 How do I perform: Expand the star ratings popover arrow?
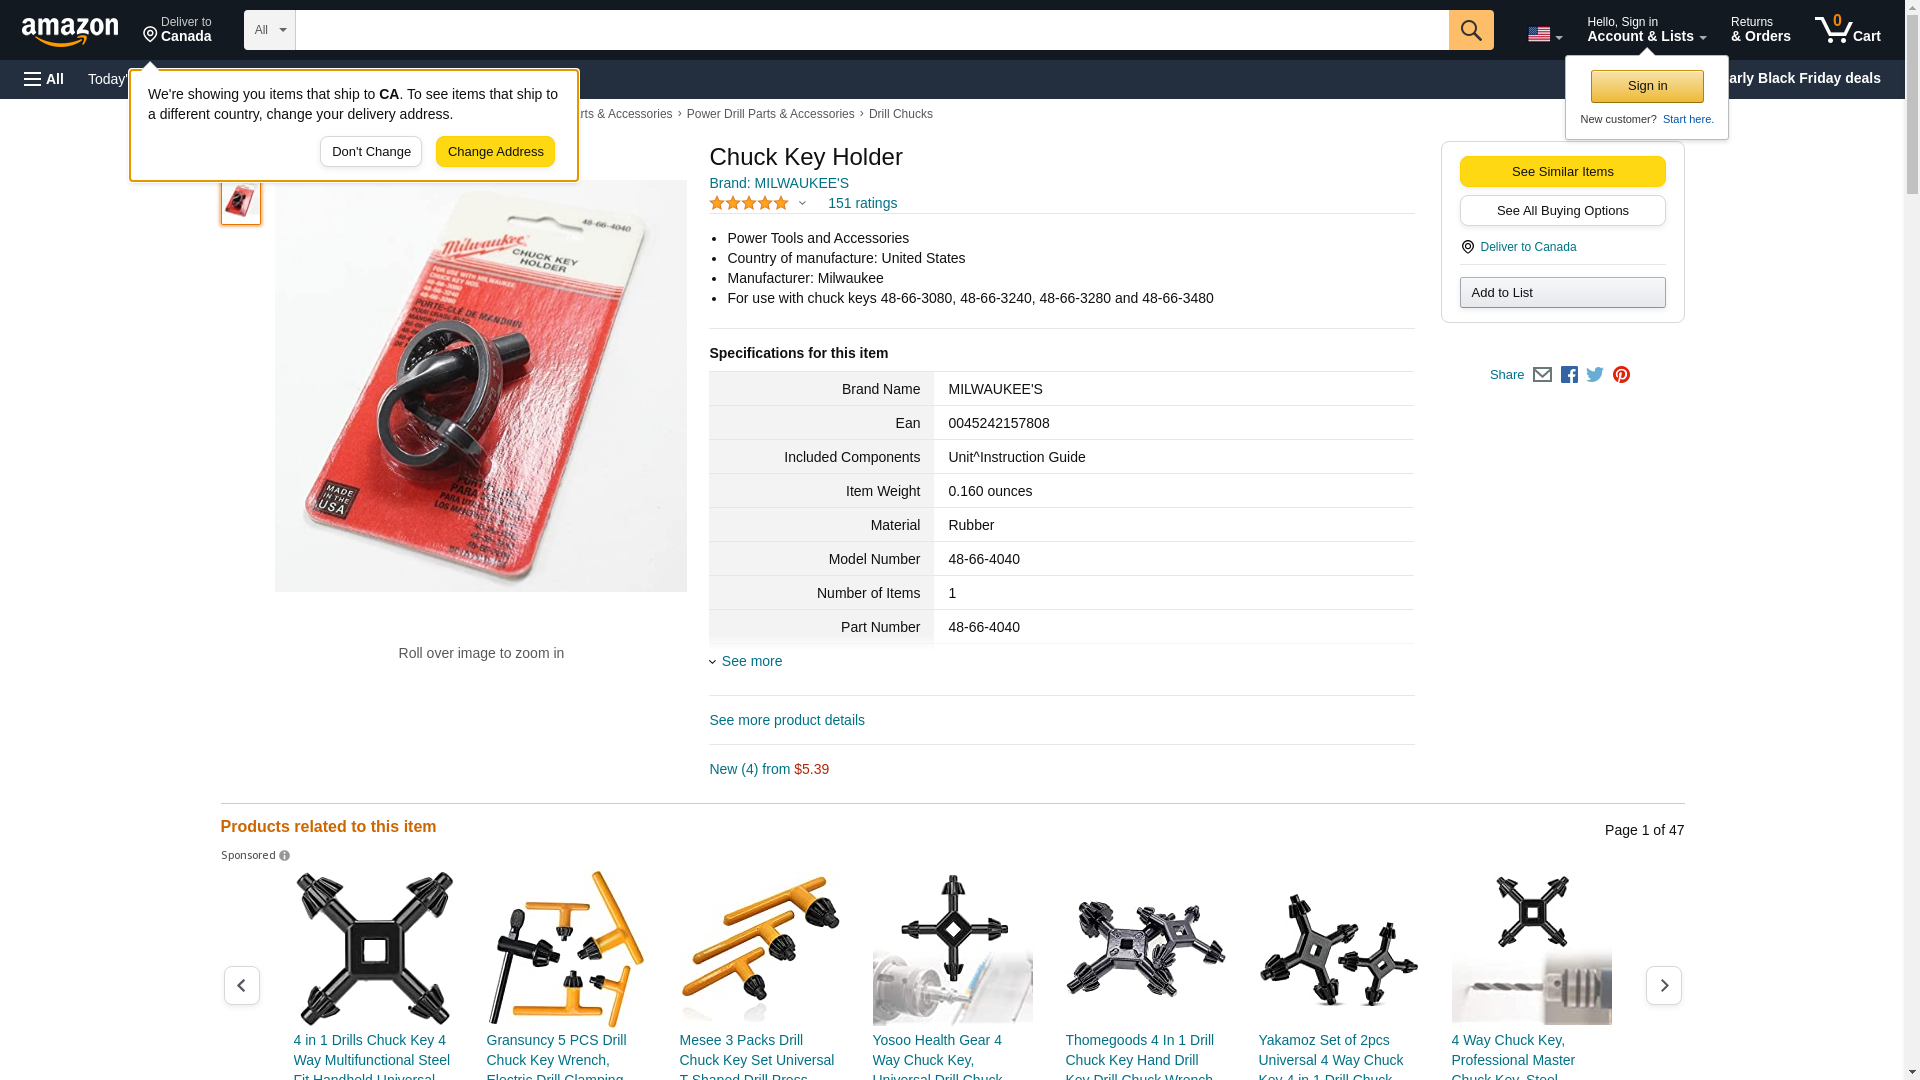(802, 203)
